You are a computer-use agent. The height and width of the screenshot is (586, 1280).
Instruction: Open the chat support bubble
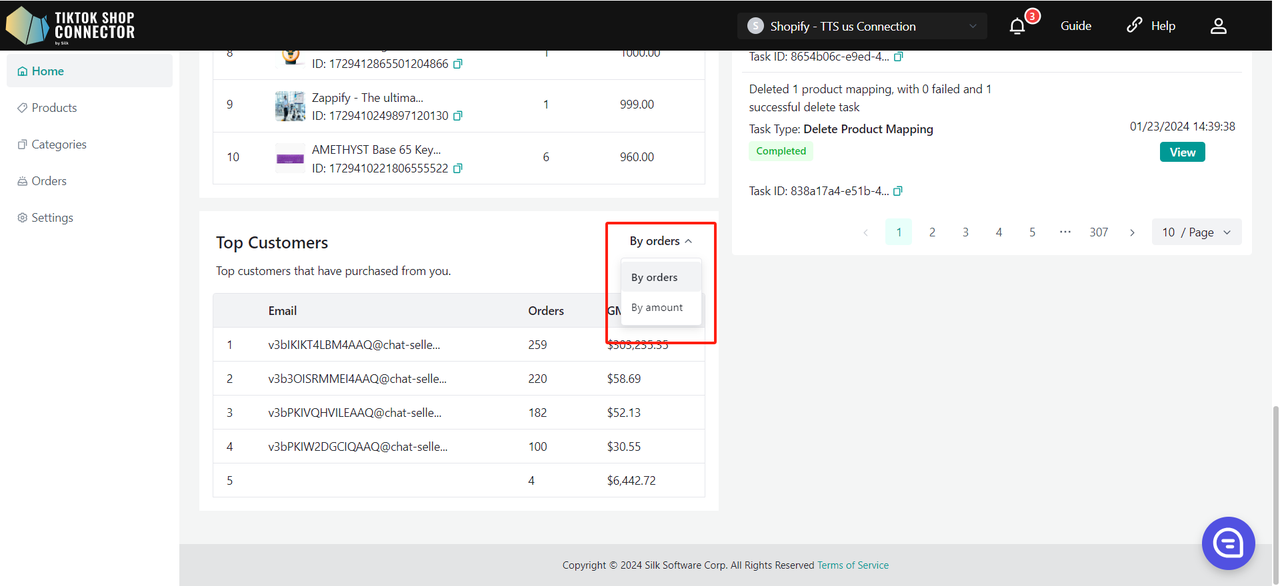1228,543
